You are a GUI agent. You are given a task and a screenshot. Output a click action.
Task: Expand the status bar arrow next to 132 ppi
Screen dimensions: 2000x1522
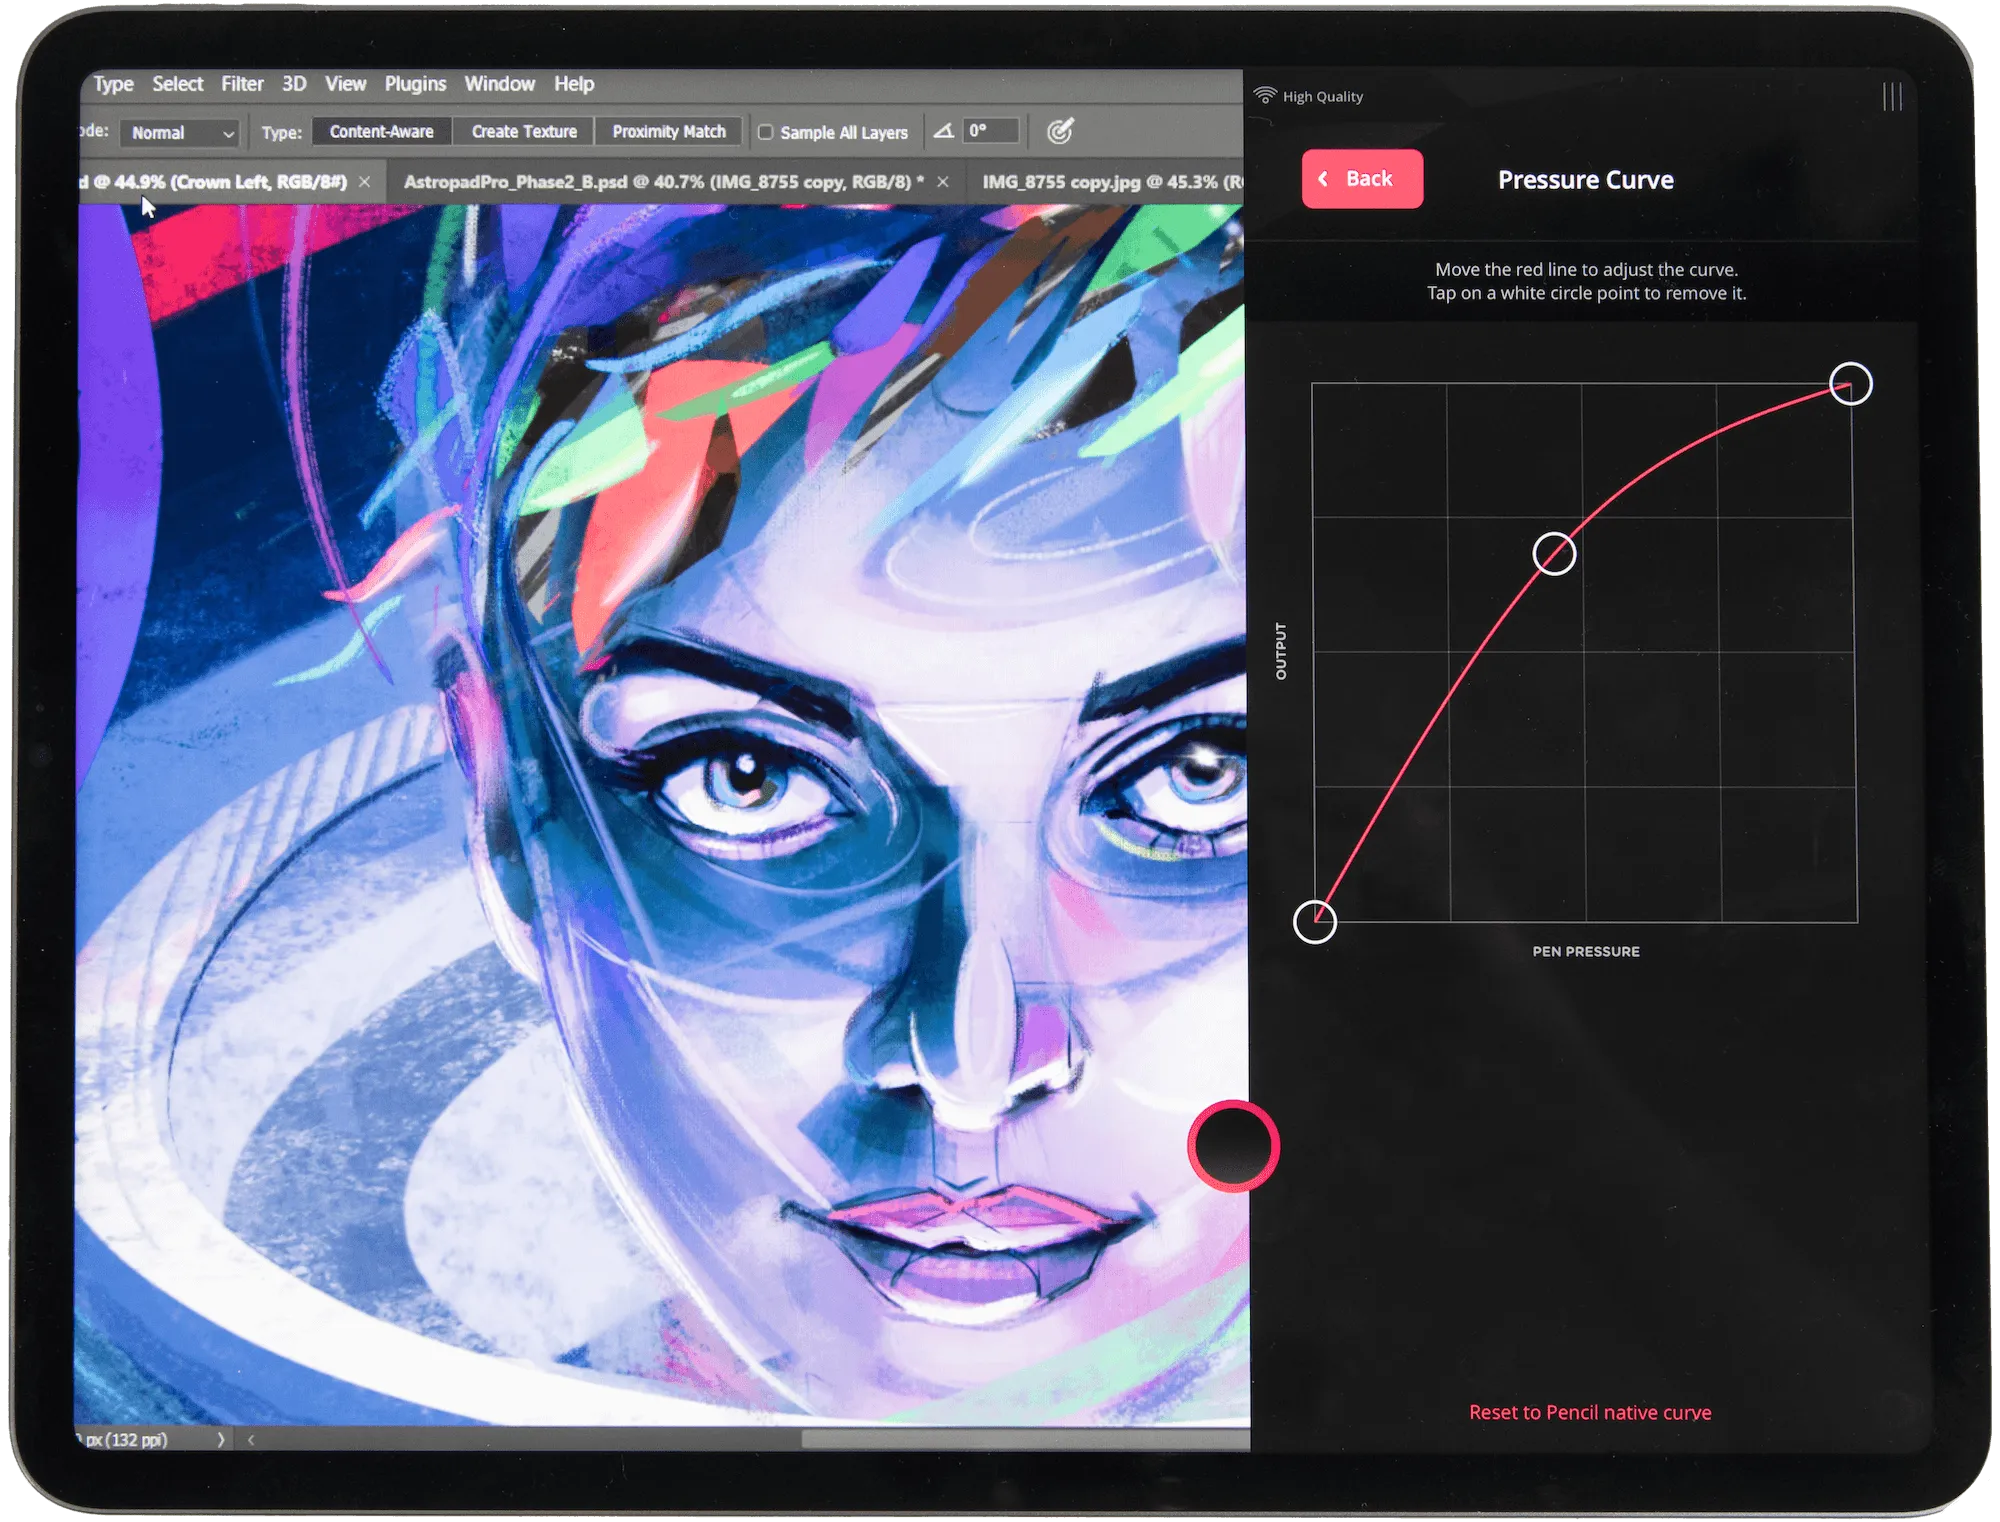coord(221,1440)
